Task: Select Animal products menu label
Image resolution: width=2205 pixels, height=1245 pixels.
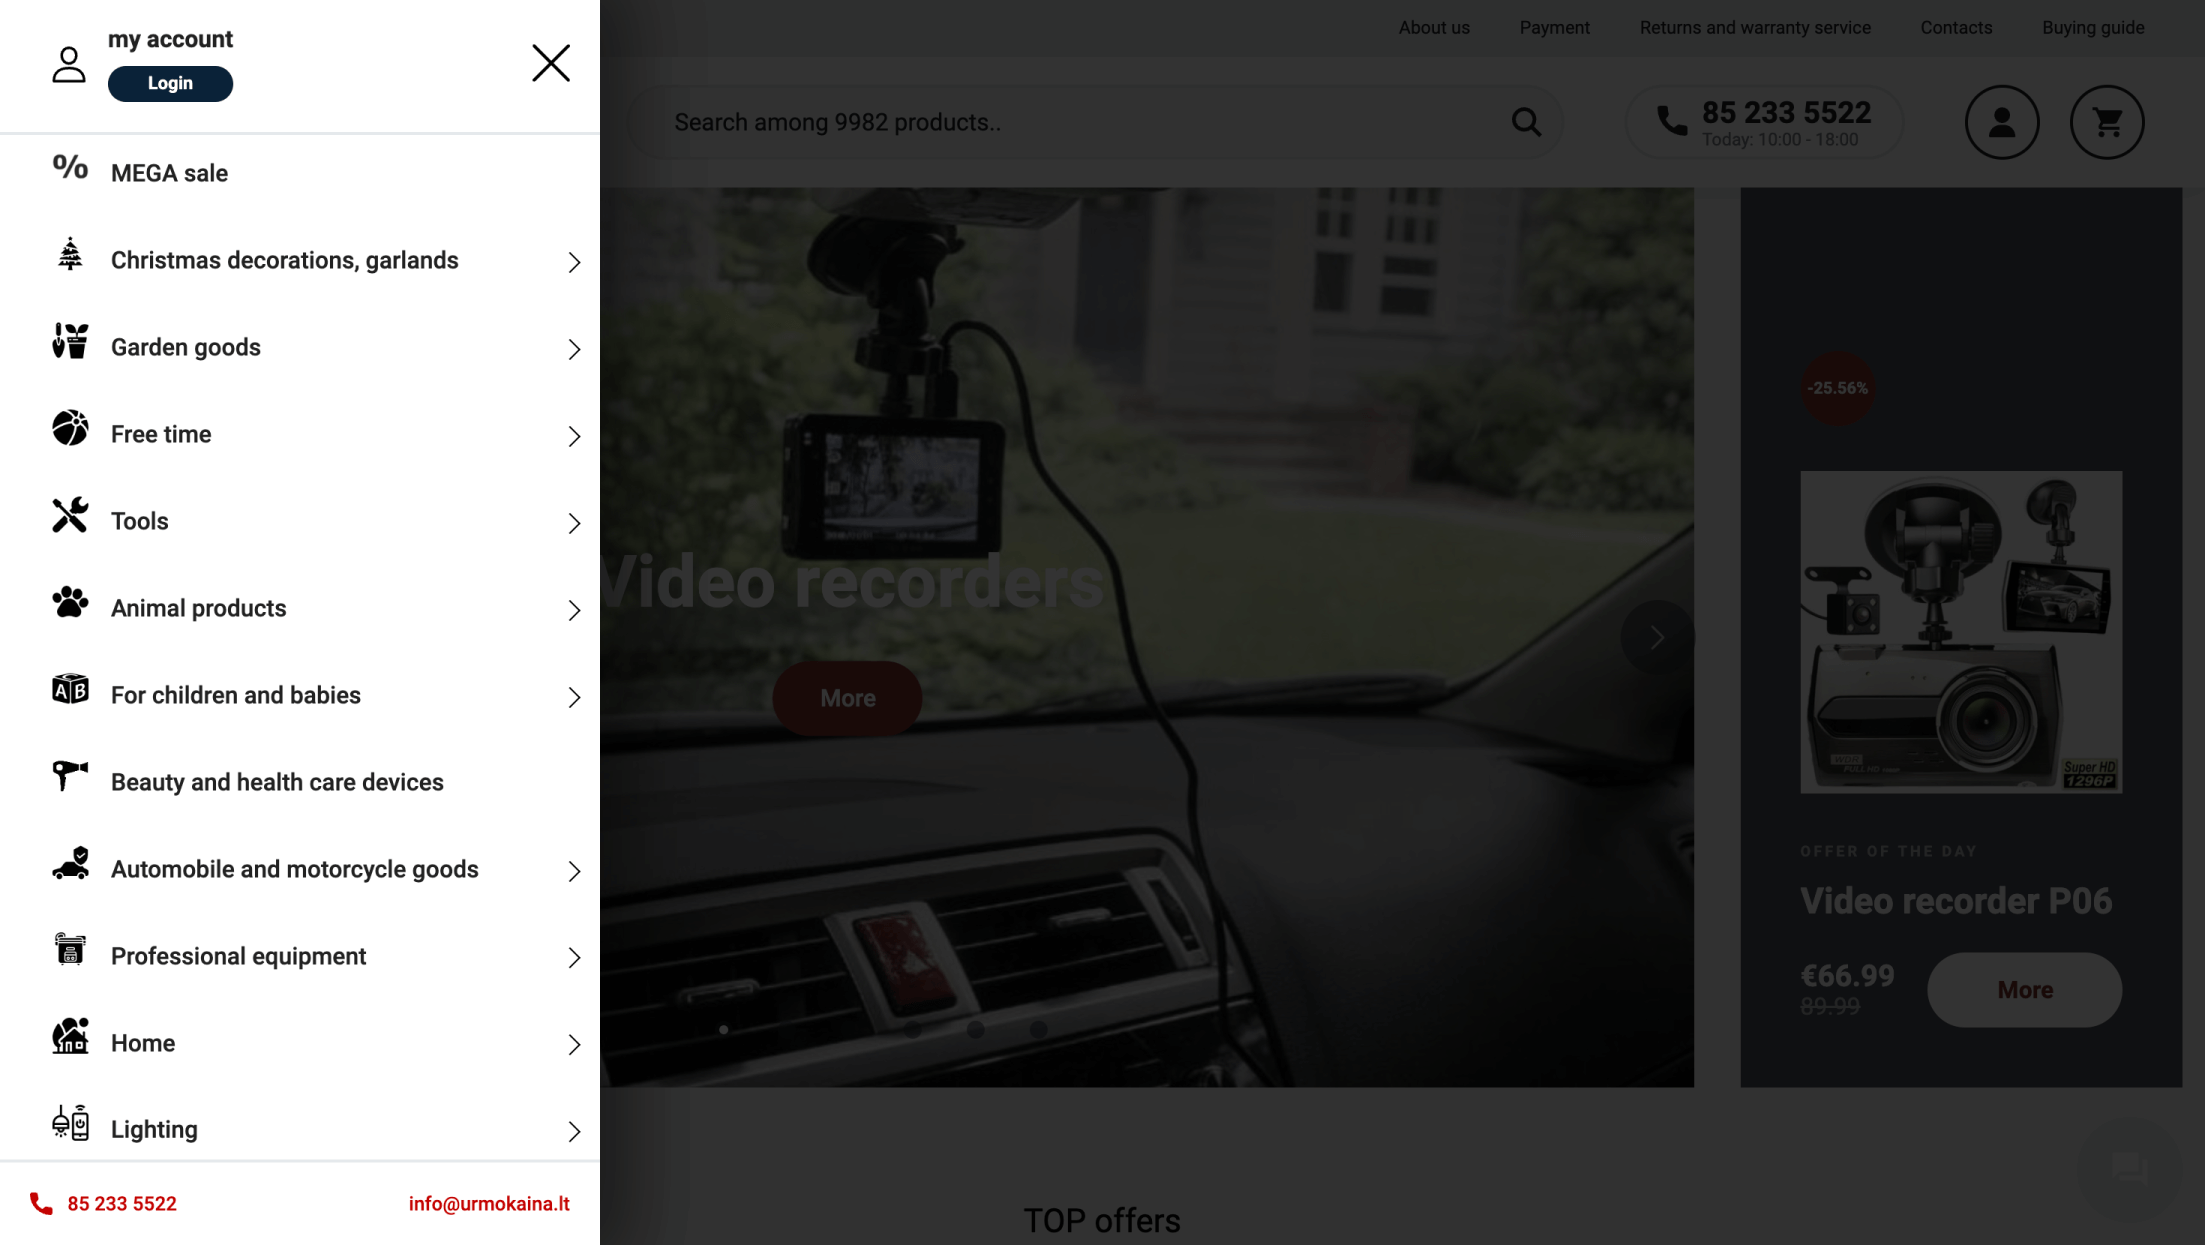Action: pyautogui.click(x=199, y=608)
